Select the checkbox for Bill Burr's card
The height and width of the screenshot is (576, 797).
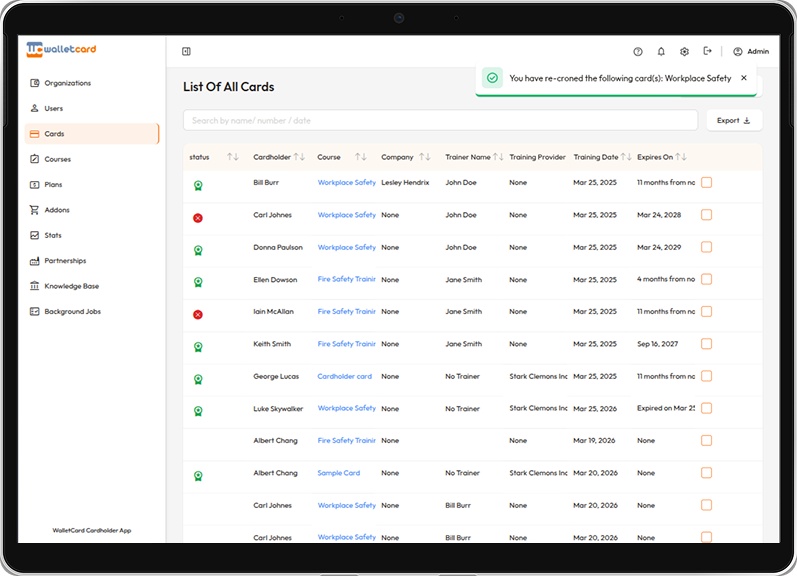[707, 183]
